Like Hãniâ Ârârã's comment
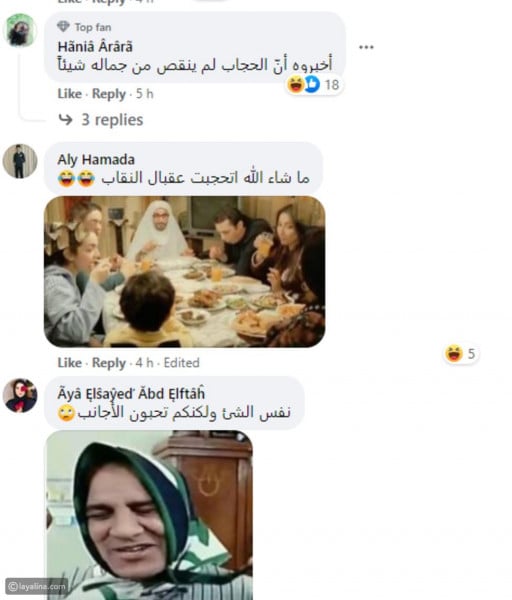The width and height of the screenshot is (512, 600). point(70,94)
